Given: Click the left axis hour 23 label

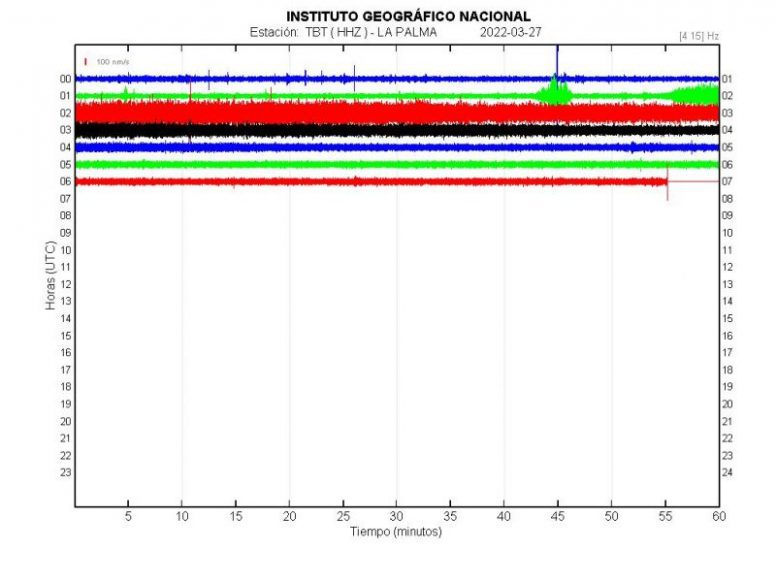Looking at the screenshot, I should 65,472.
